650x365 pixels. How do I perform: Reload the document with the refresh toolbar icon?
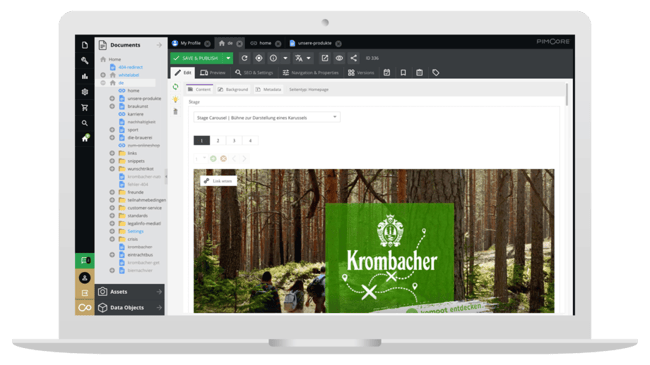pyautogui.click(x=245, y=58)
